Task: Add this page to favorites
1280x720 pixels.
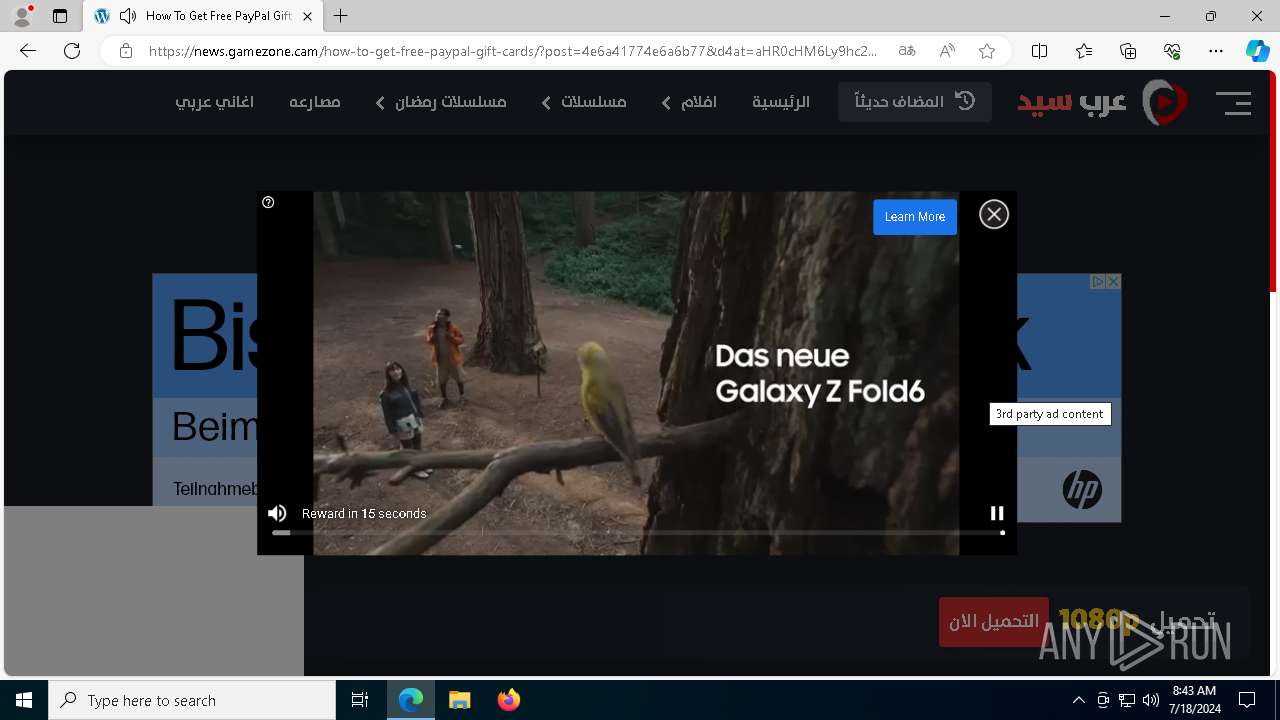Action: click(987, 51)
